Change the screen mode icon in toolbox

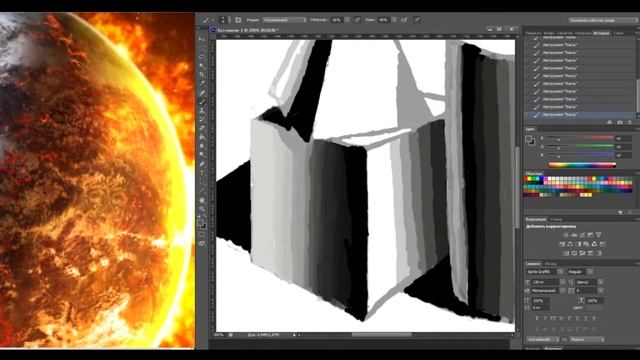[202, 243]
